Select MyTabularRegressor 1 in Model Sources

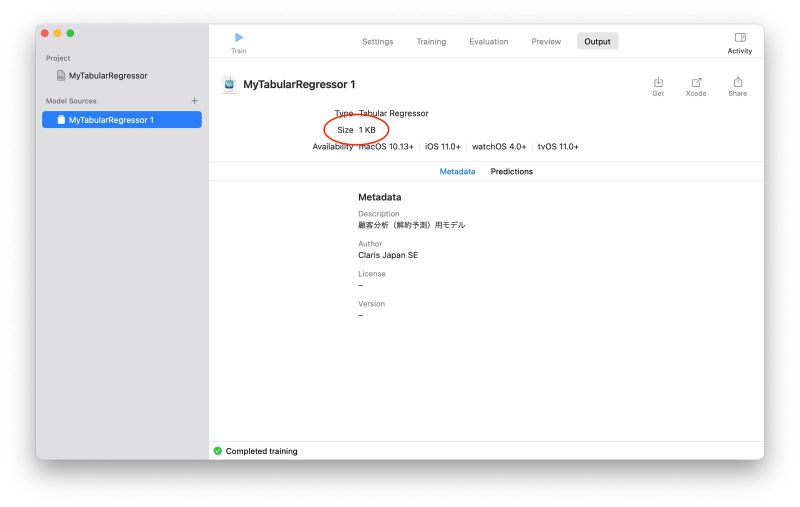[122, 120]
